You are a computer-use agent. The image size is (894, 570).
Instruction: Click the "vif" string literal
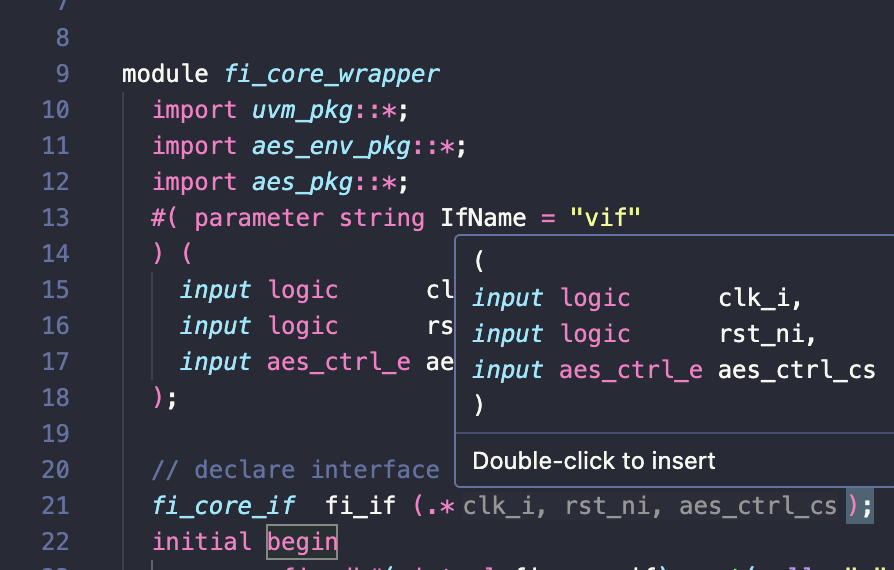coord(604,218)
